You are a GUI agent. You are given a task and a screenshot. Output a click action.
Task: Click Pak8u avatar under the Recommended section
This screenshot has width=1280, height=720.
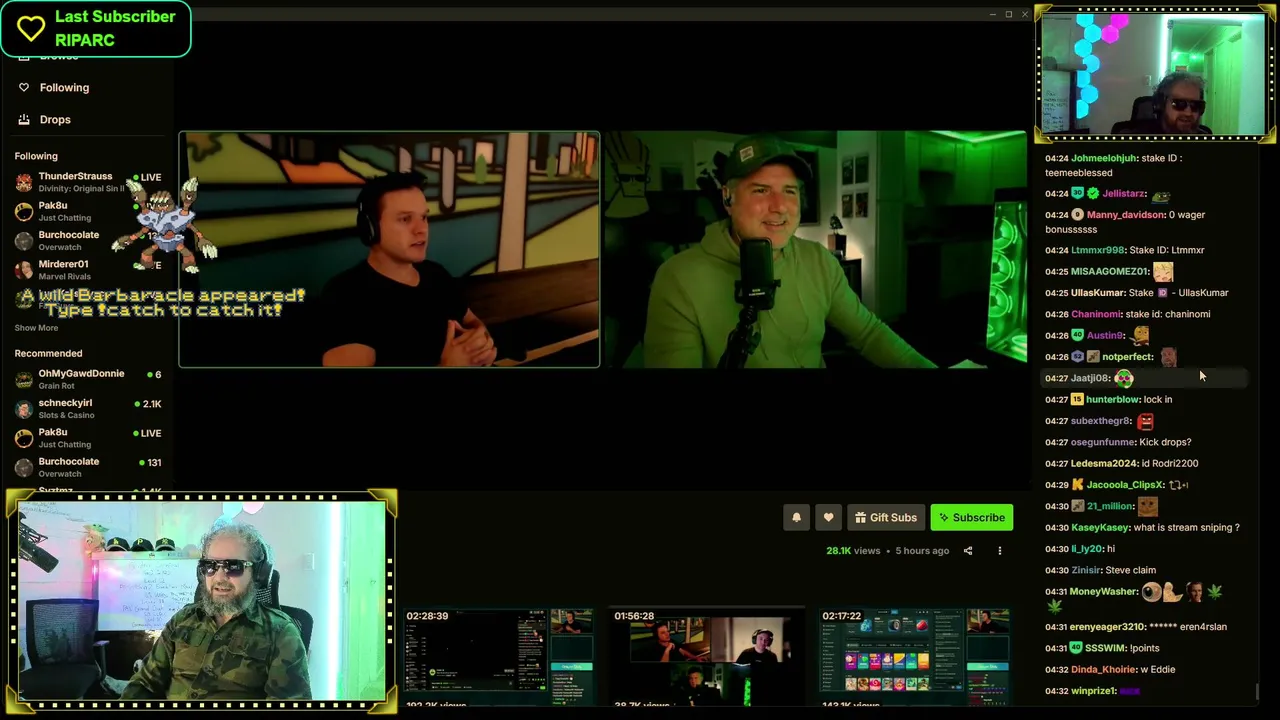point(24,438)
